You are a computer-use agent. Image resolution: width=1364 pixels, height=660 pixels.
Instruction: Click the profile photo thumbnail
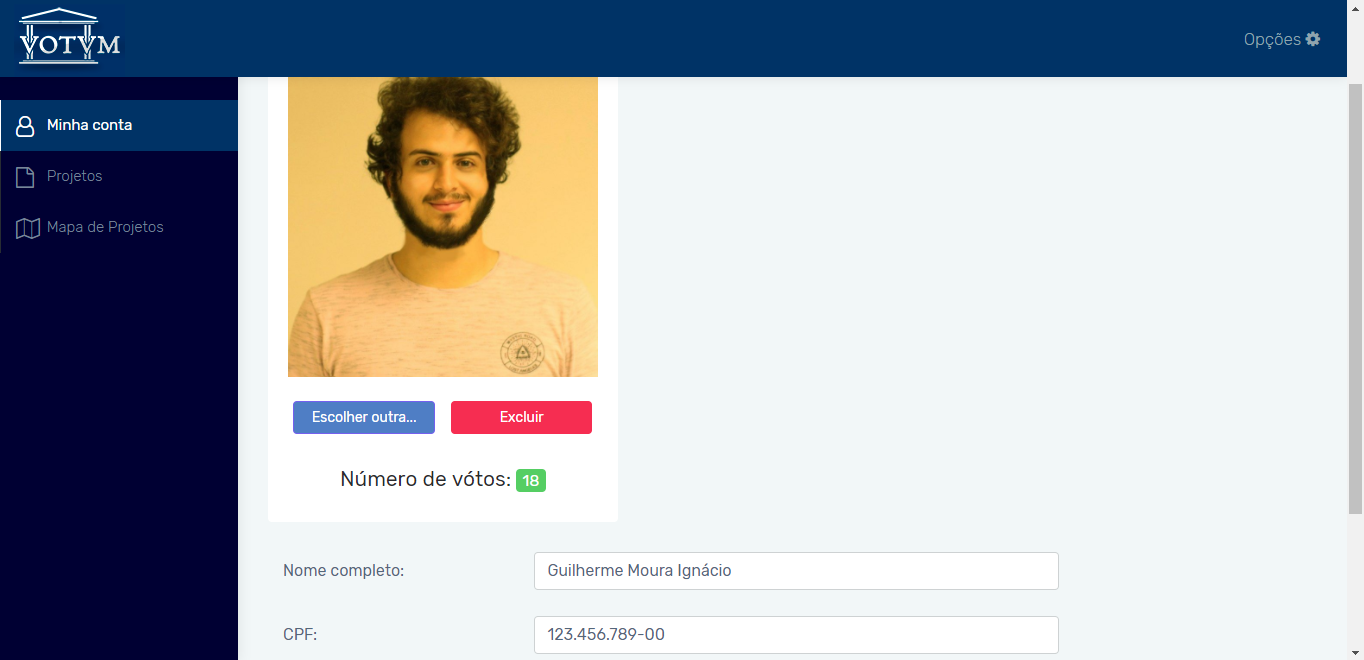click(443, 227)
